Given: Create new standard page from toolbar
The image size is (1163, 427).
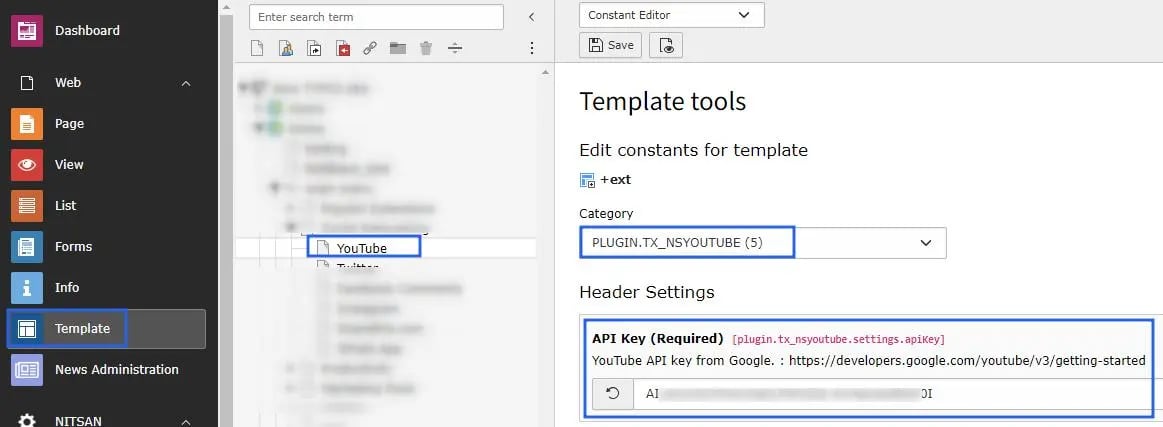Looking at the screenshot, I should coord(257,49).
